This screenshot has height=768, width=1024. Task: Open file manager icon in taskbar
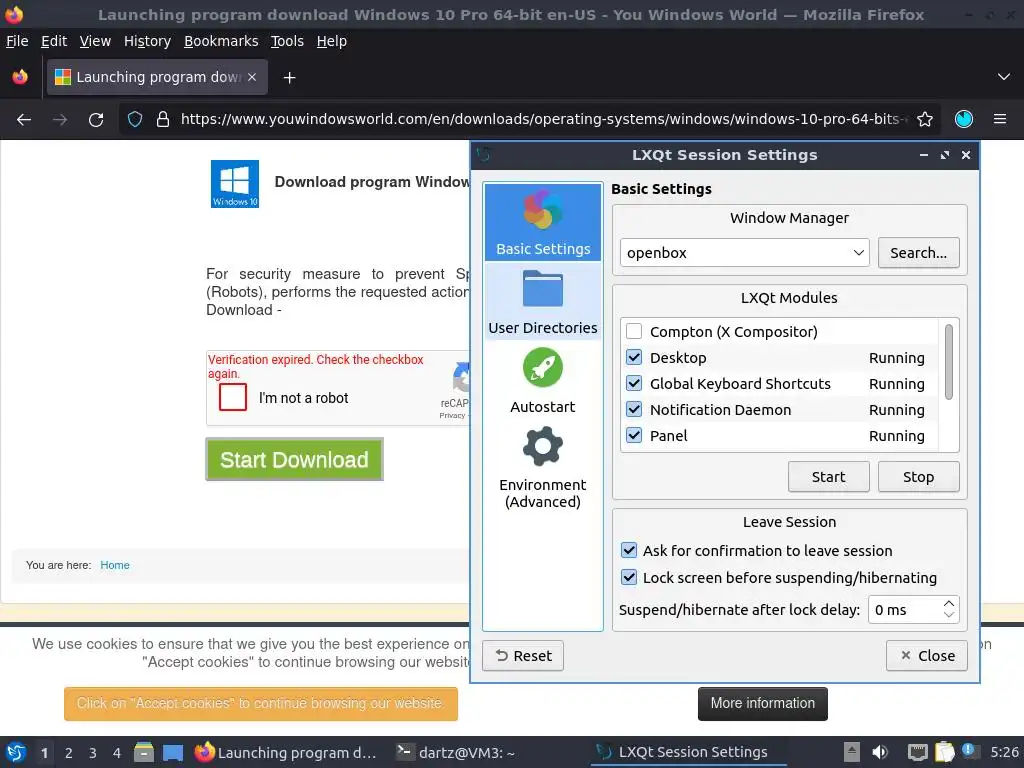point(144,753)
